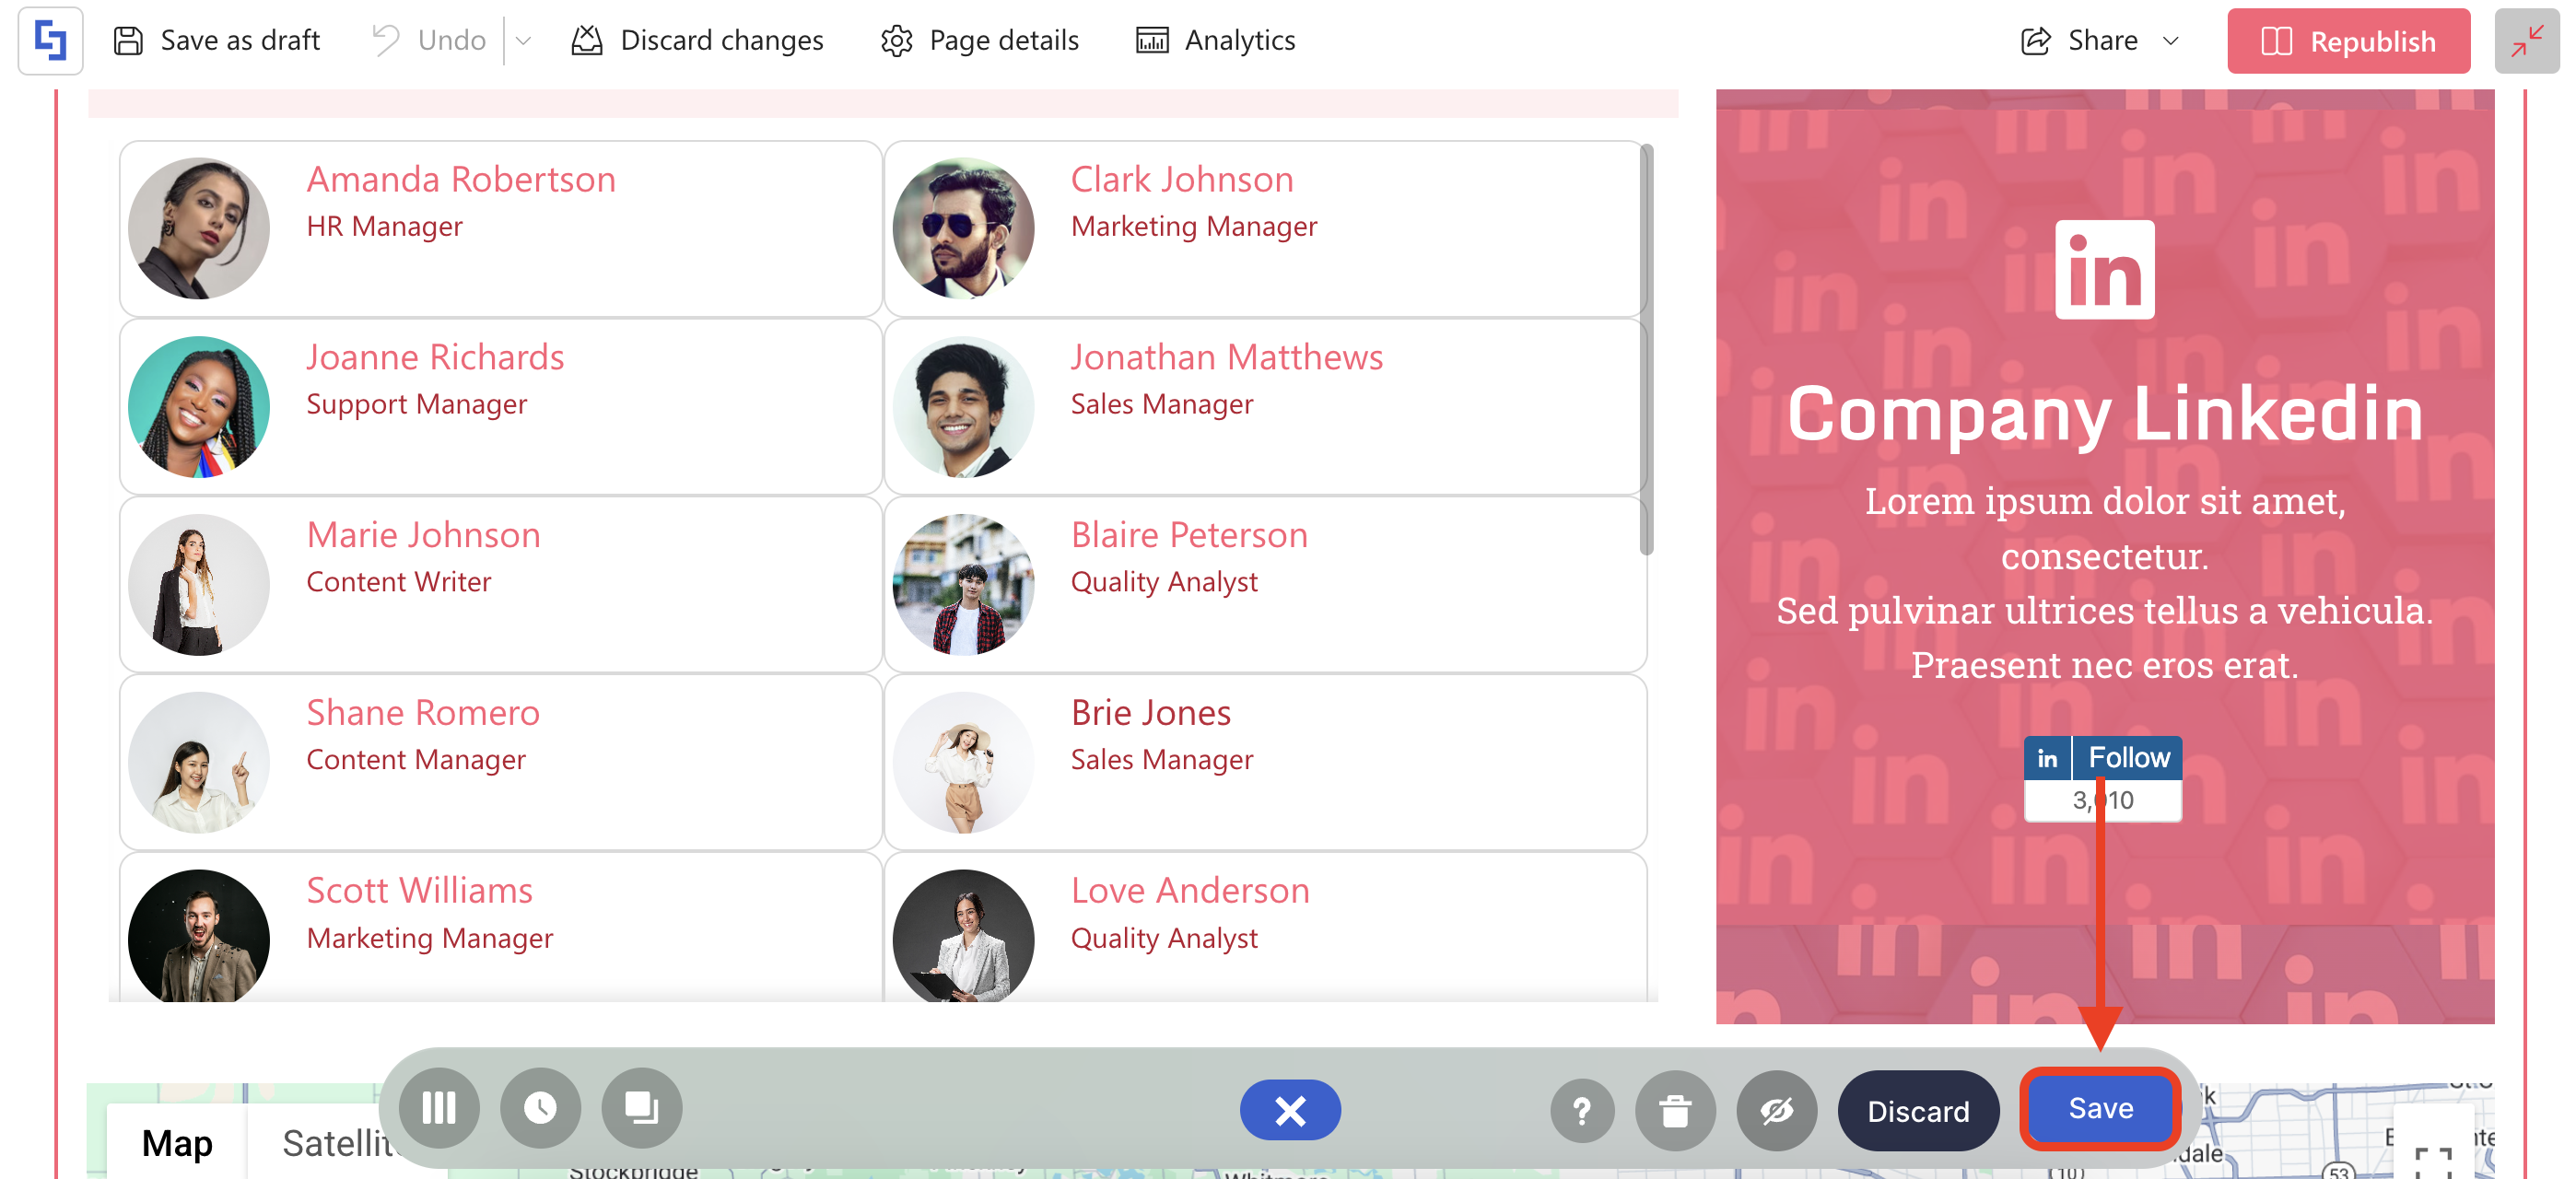Delete element with trash icon
This screenshot has width=2576, height=1179.
click(1675, 1110)
